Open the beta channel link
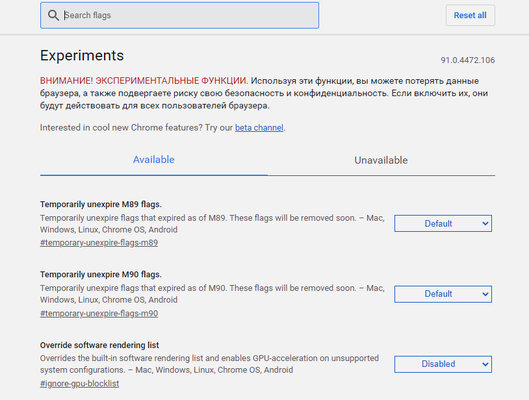The height and width of the screenshot is (400, 529). pos(259,128)
